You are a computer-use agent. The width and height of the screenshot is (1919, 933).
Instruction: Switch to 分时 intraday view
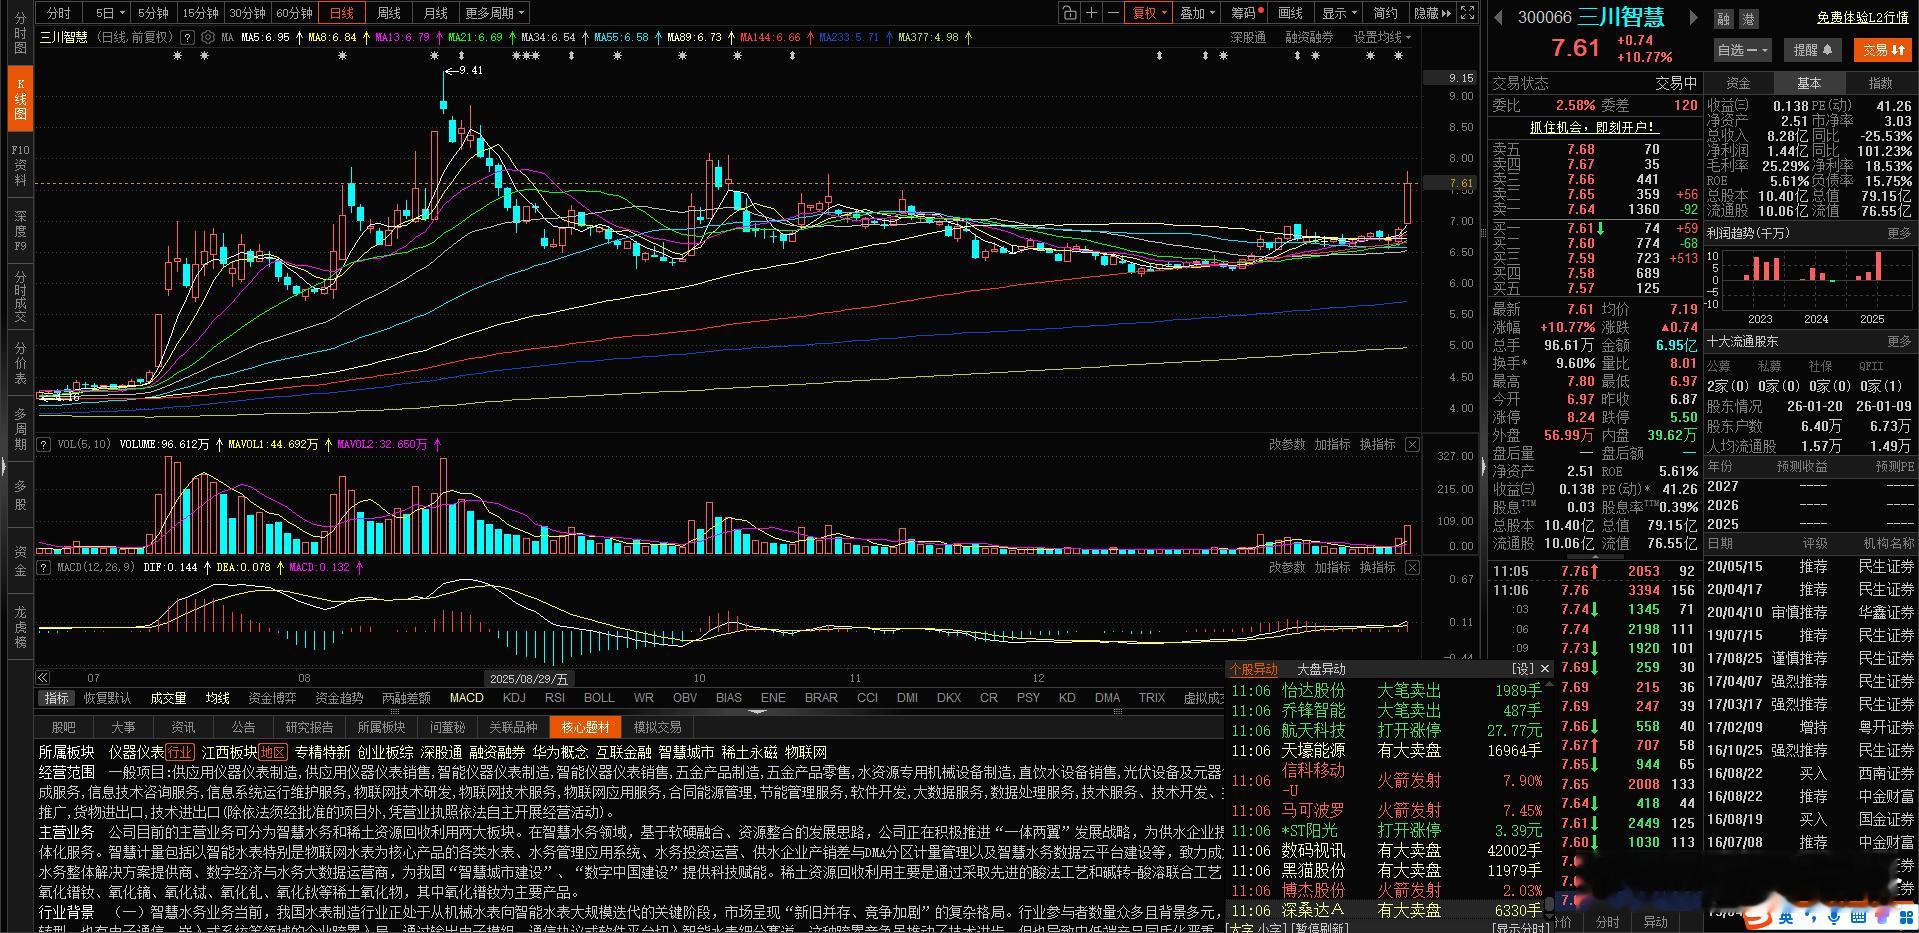pyautogui.click(x=59, y=13)
